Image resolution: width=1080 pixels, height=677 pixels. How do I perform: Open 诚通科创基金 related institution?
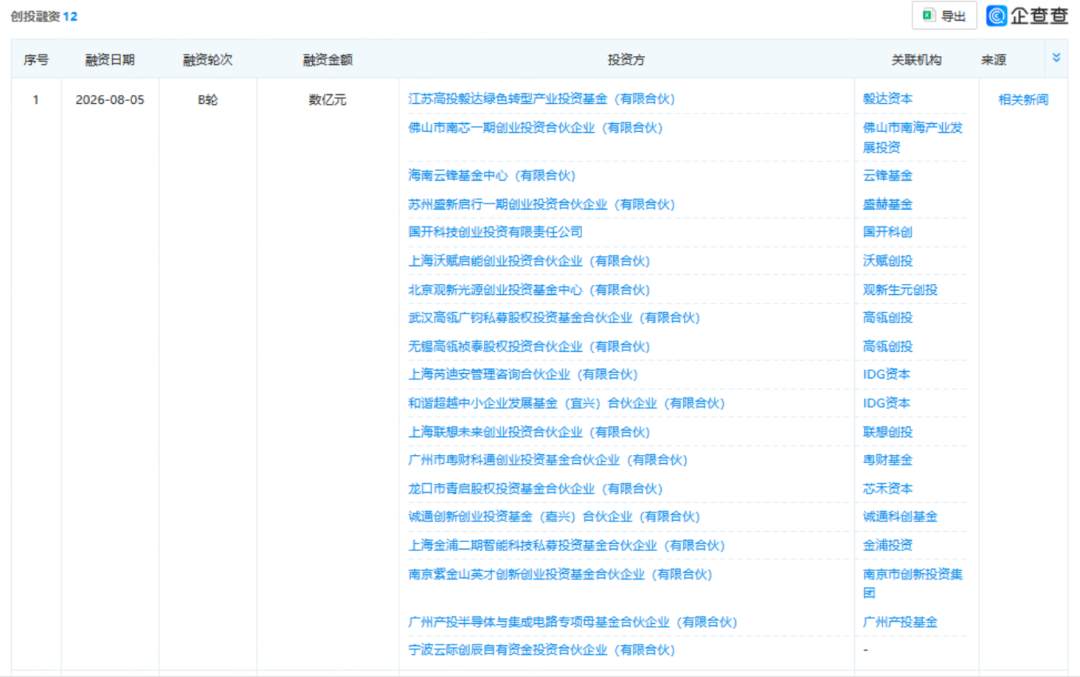(900, 517)
